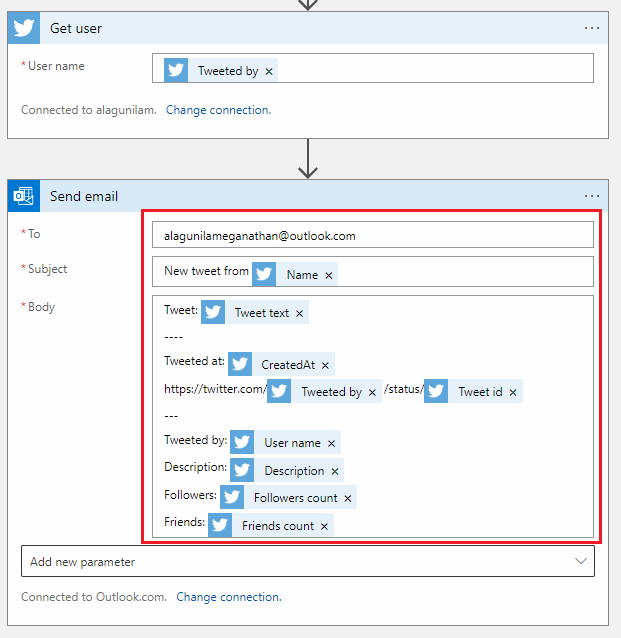Viewport: 621px width, 638px height.
Task: Click the To email address field
Action: [x=373, y=235]
